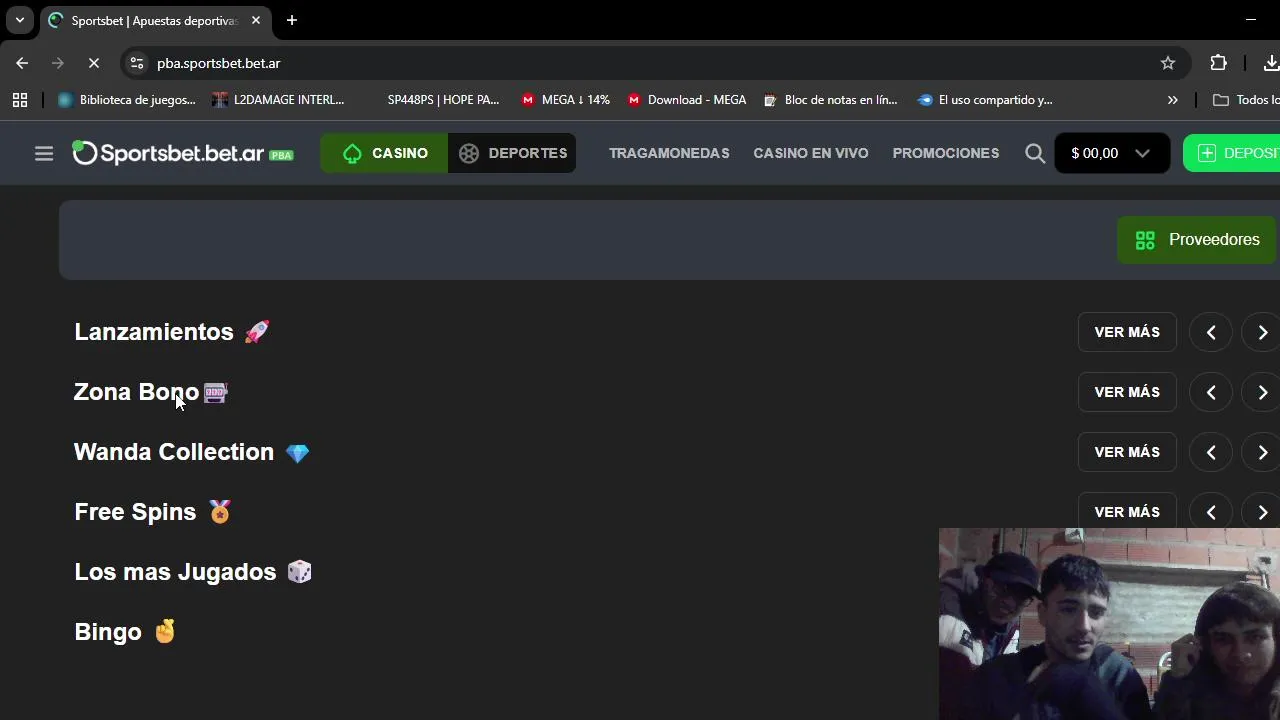This screenshot has width=1280, height=720.
Task: Click VER MÁS for Wanda Collection
Action: [1127, 452]
